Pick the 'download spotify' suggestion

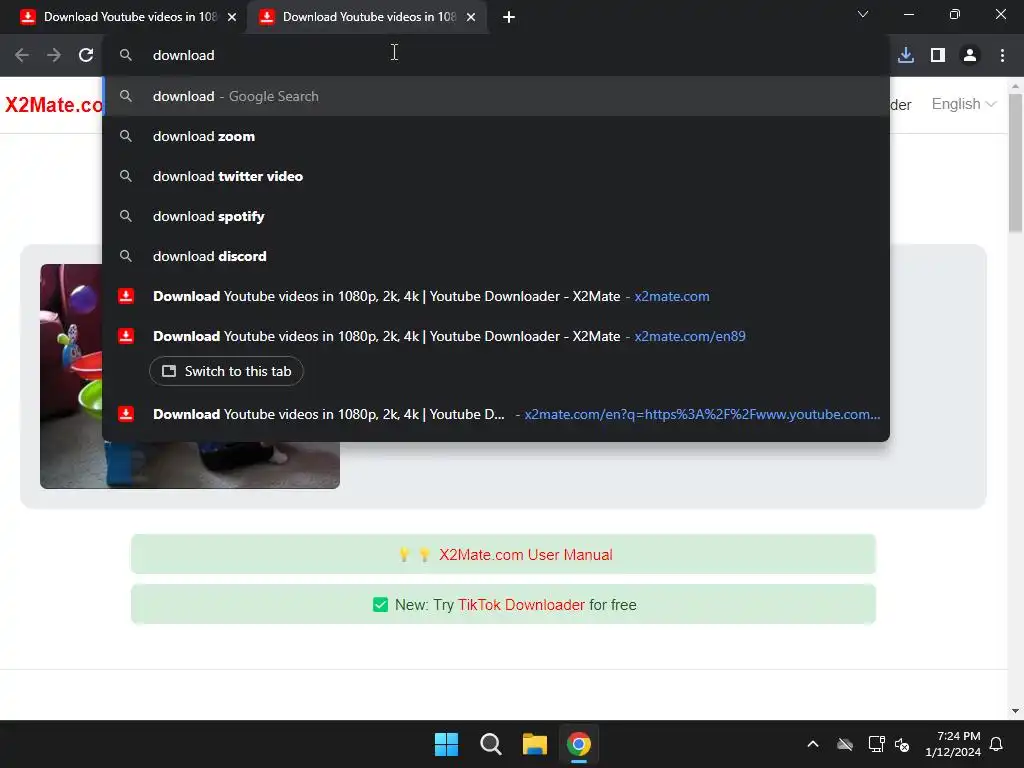496,216
